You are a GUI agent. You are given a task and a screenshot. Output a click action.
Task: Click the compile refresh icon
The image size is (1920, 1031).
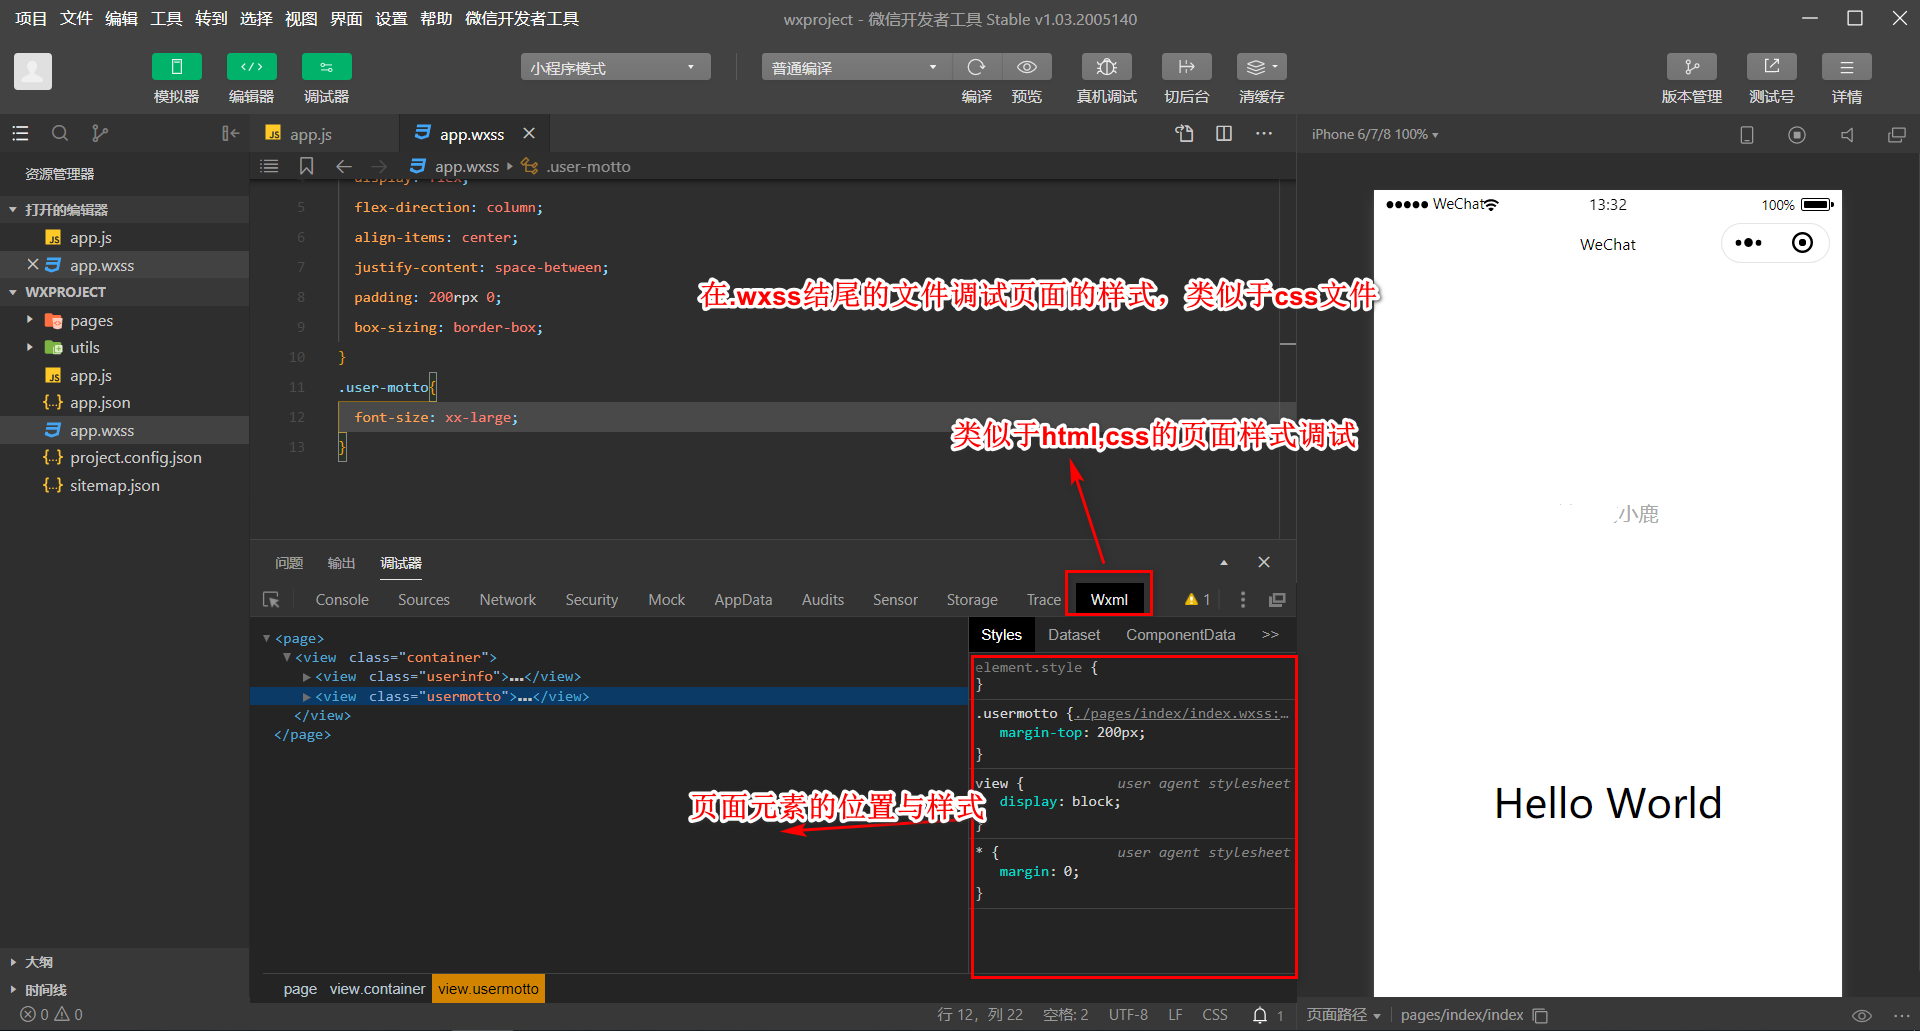pos(976,67)
